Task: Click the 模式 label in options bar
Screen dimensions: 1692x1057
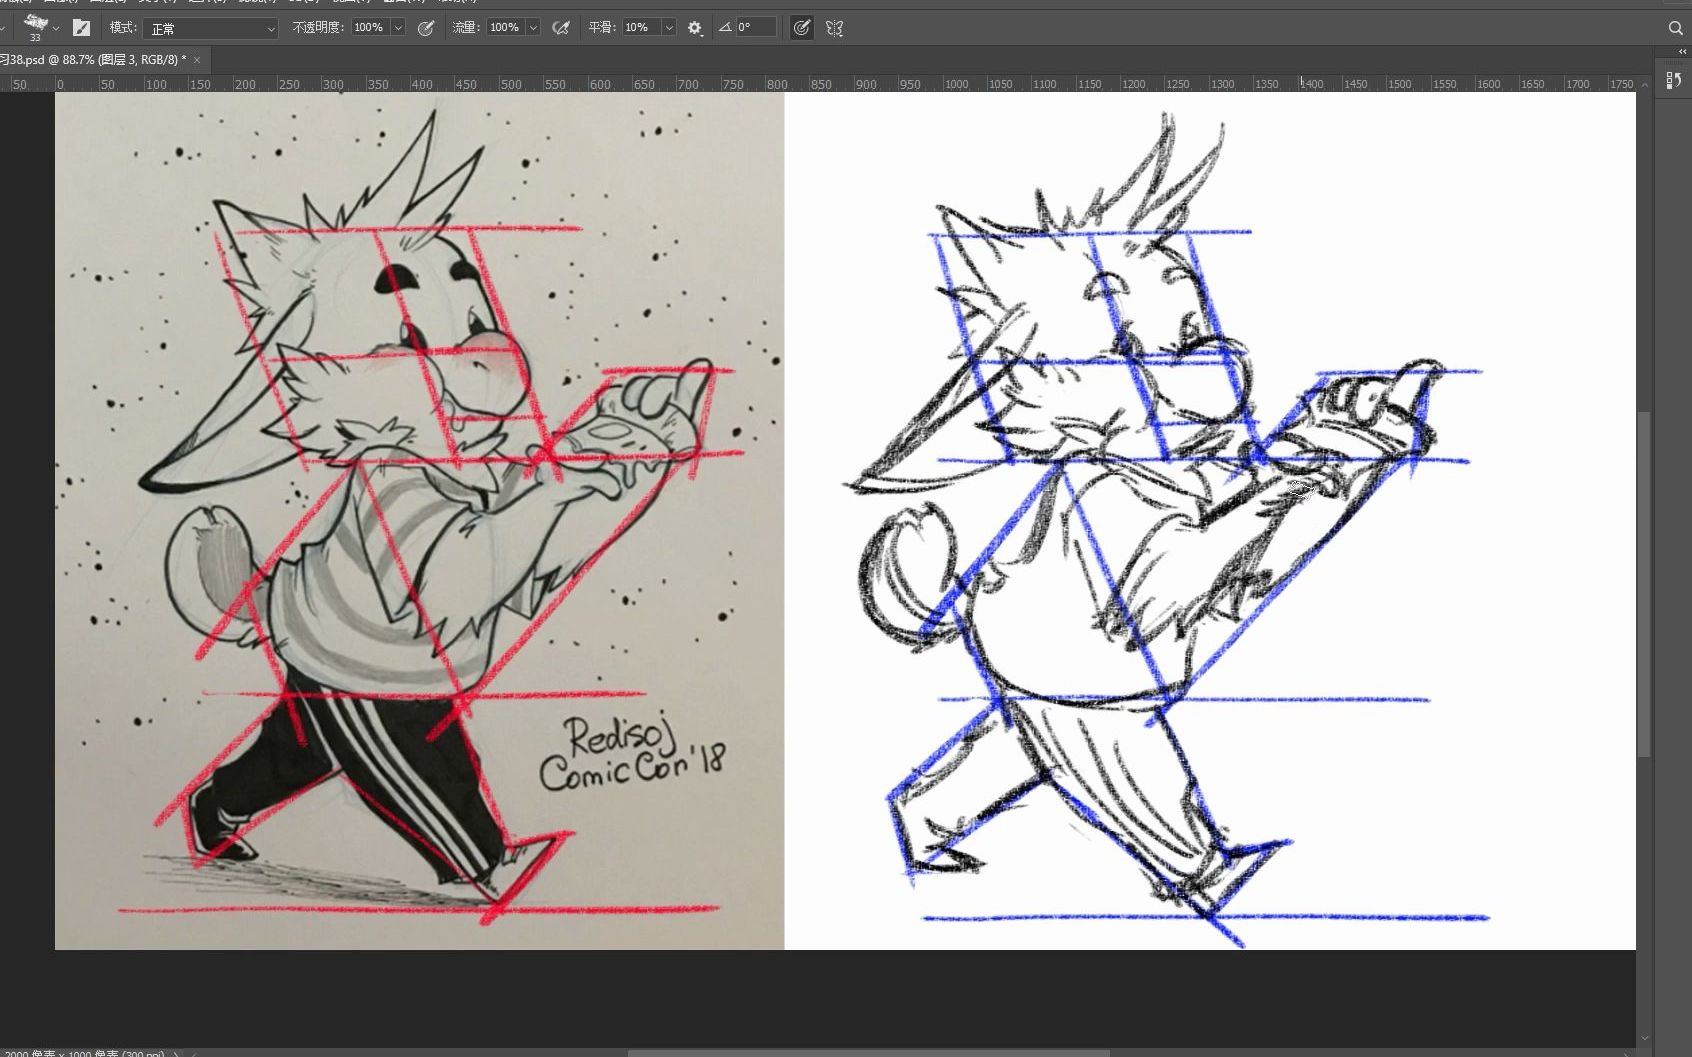Action: [x=123, y=28]
